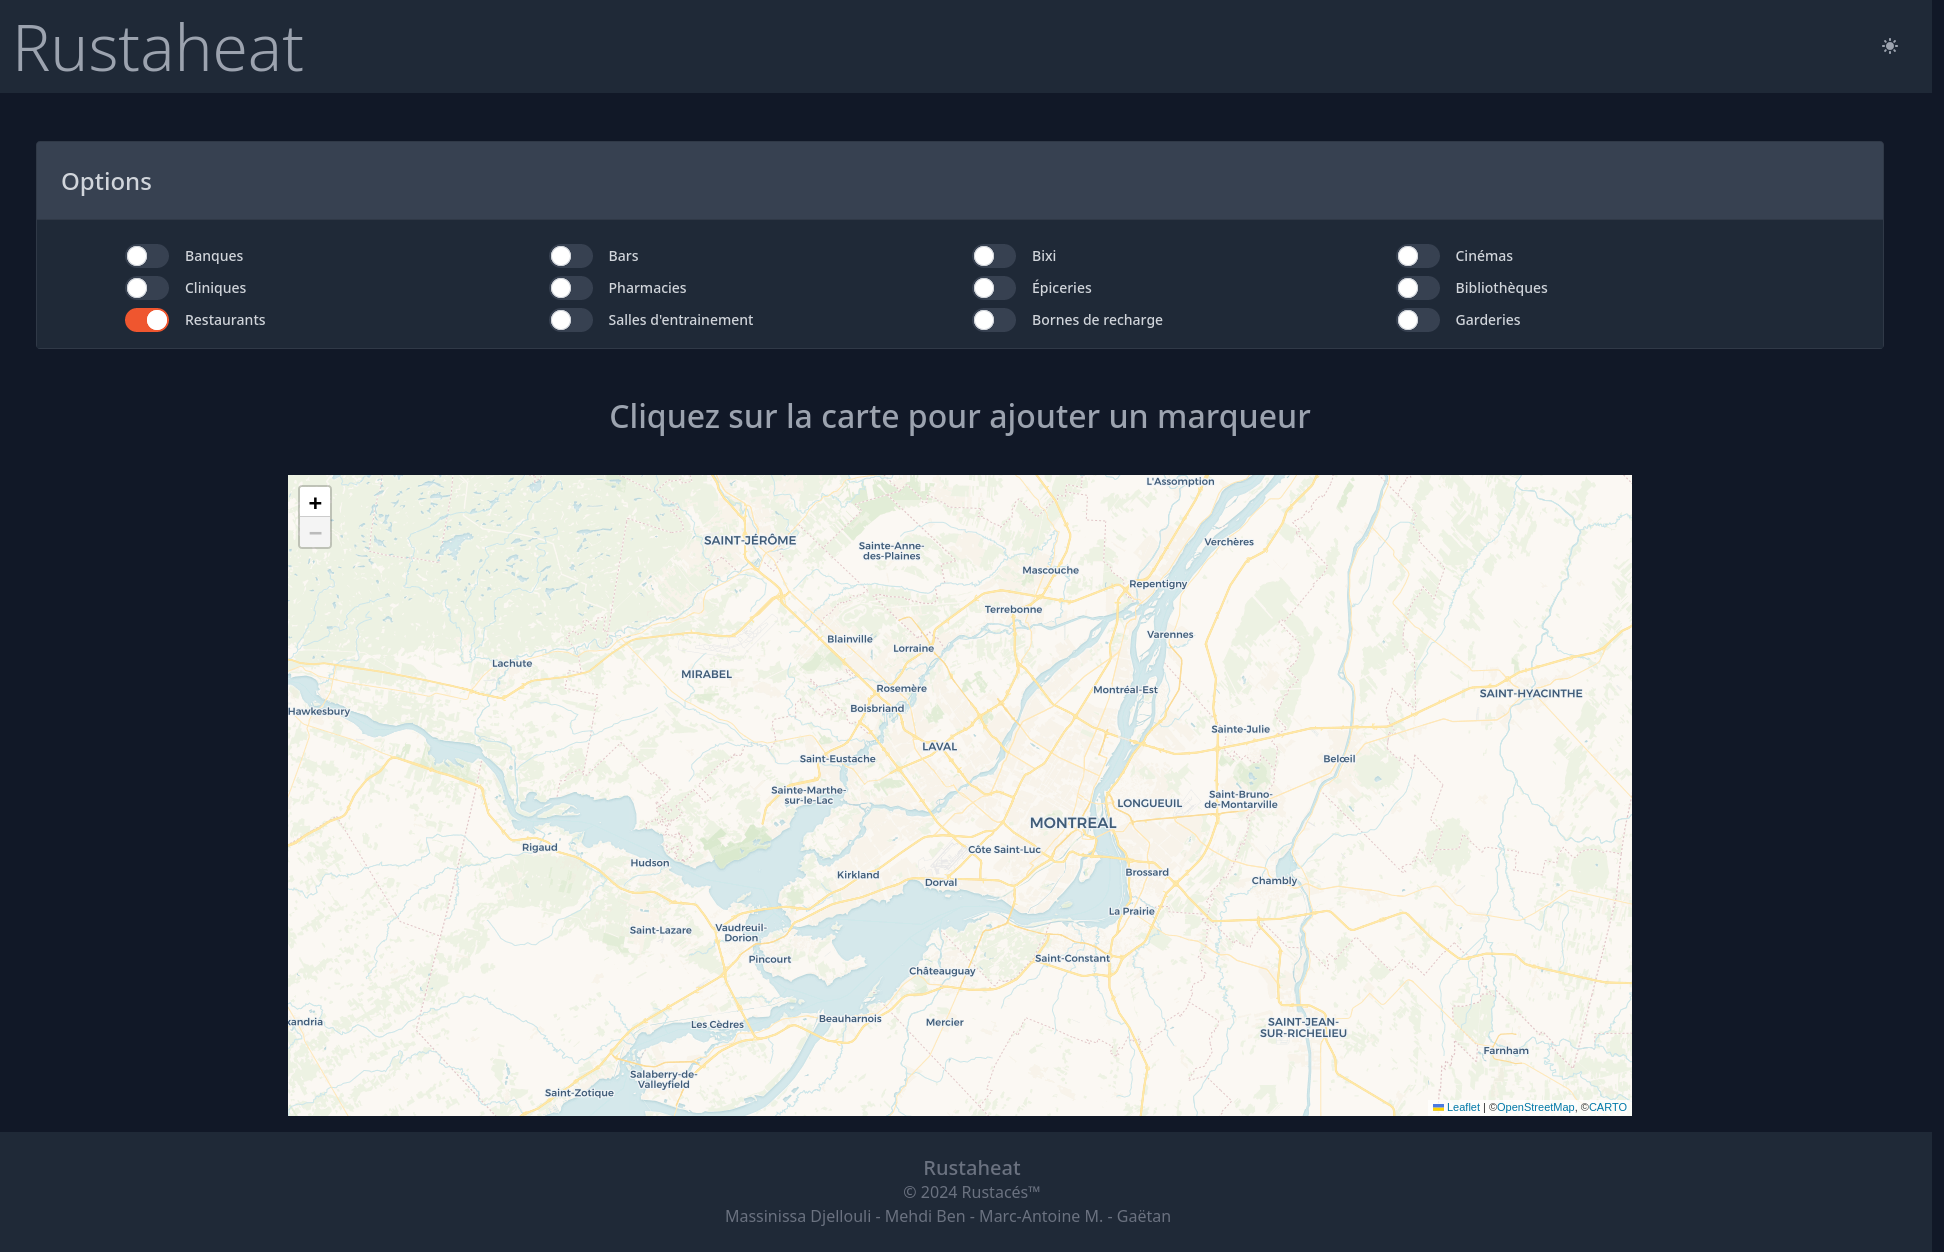Toggle the Cliniques switch
The height and width of the screenshot is (1252, 1944).
[147, 288]
